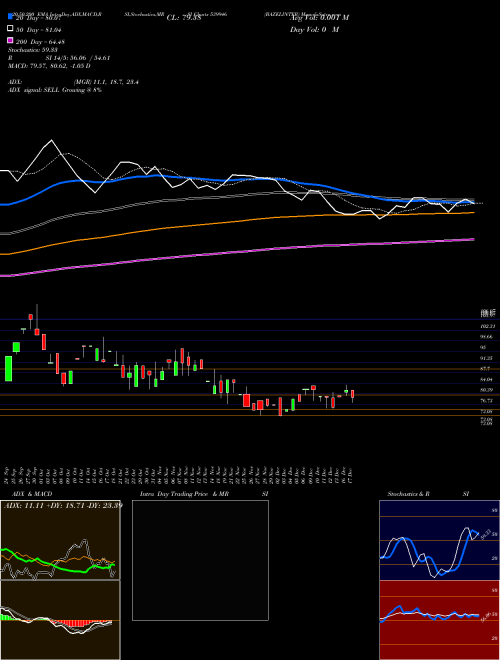Click the 'Intra Day Trading Price & MRSI' title
500x660 pixels.
pyautogui.click(x=204, y=494)
